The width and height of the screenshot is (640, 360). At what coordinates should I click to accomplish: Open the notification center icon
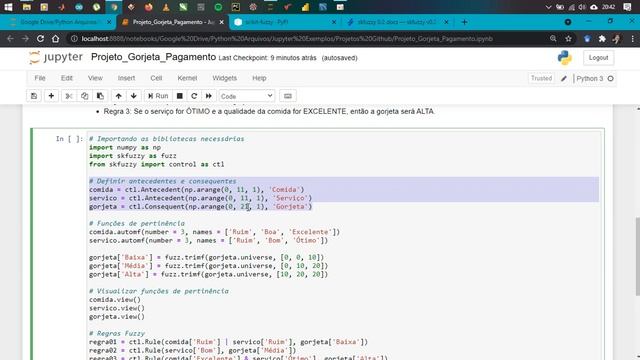(627, 7)
